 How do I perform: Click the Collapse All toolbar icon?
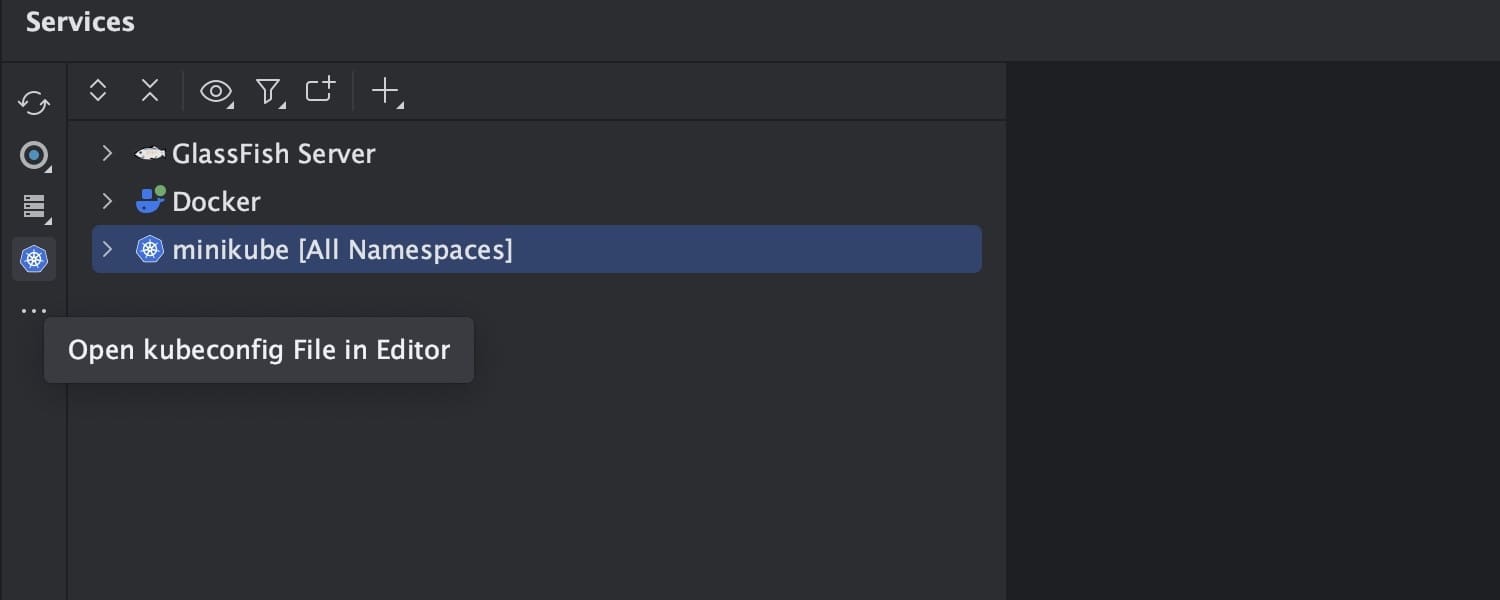[150, 91]
